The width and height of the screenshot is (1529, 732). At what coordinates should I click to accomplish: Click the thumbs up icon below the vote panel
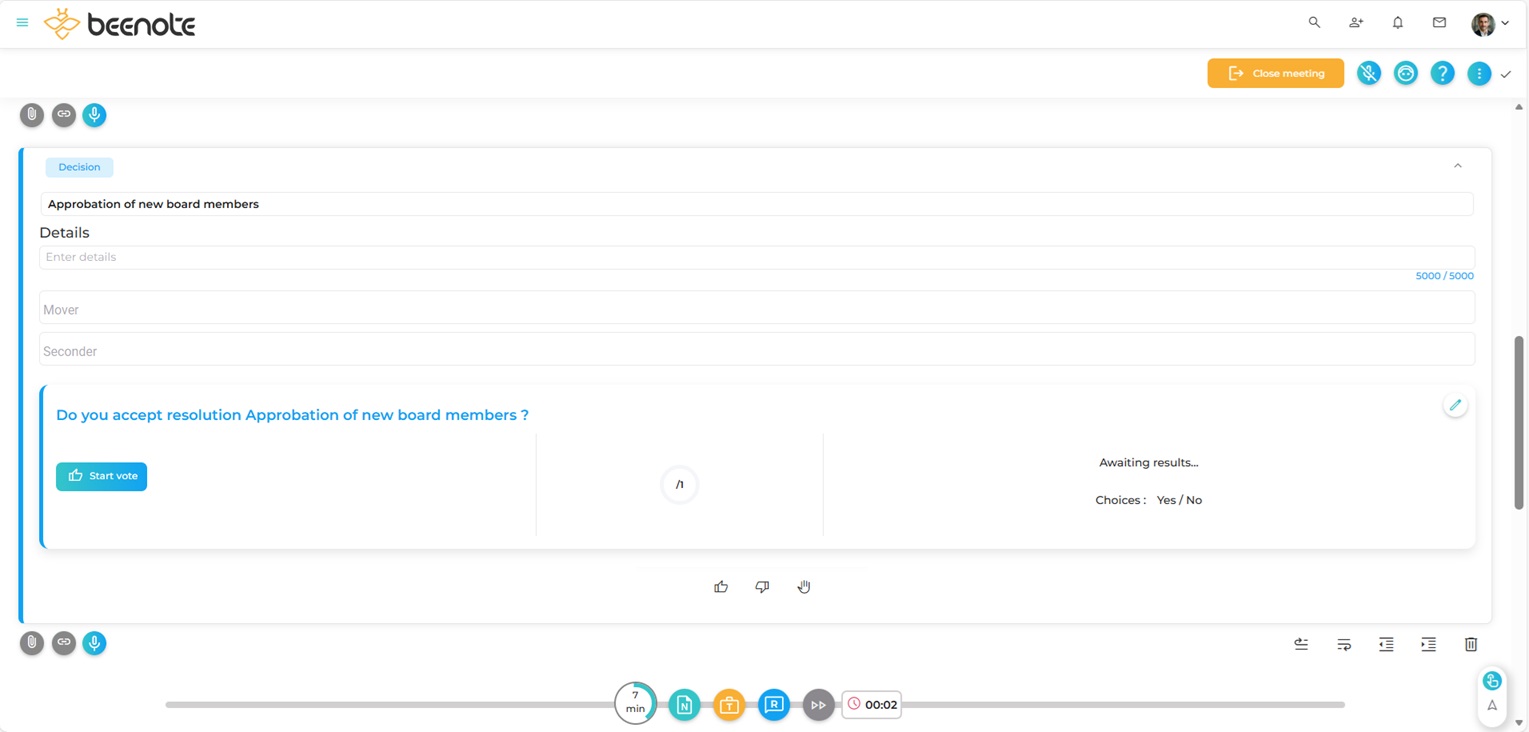pos(721,587)
